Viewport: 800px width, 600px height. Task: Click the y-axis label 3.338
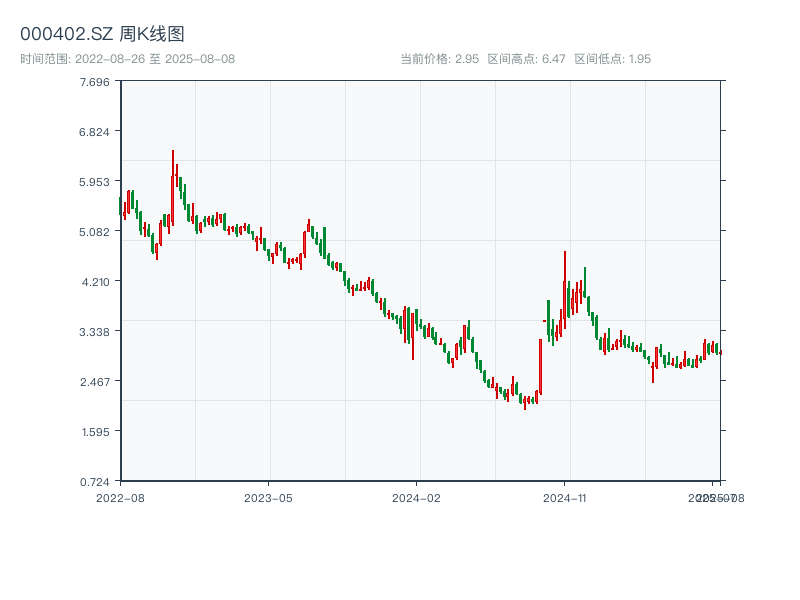pyautogui.click(x=94, y=332)
